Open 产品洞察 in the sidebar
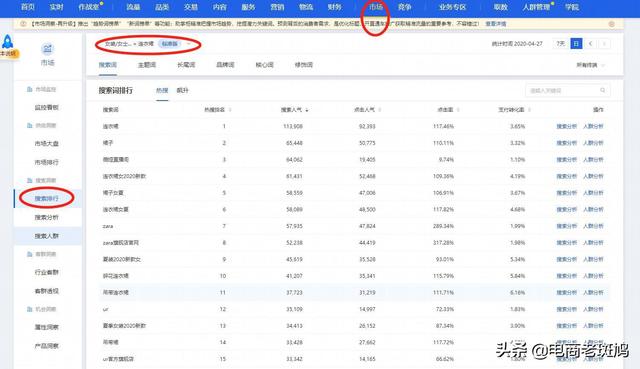 [x=47, y=346]
